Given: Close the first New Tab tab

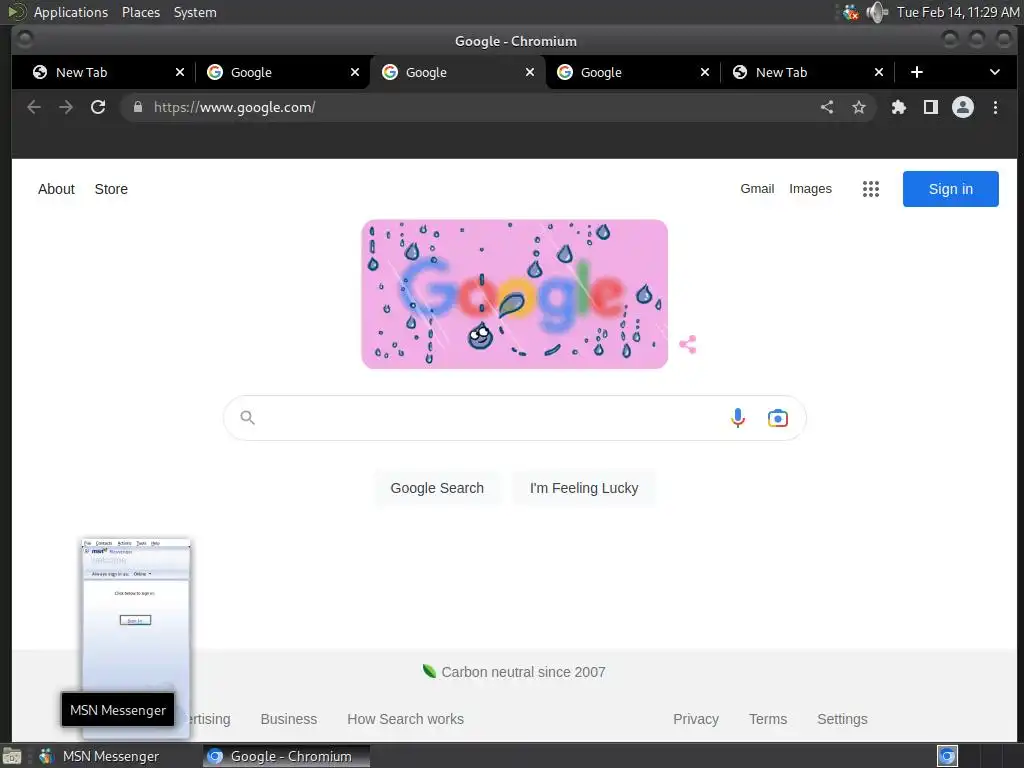Looking at the screenshot, I should pyautogui.click(x=180, y=72).
